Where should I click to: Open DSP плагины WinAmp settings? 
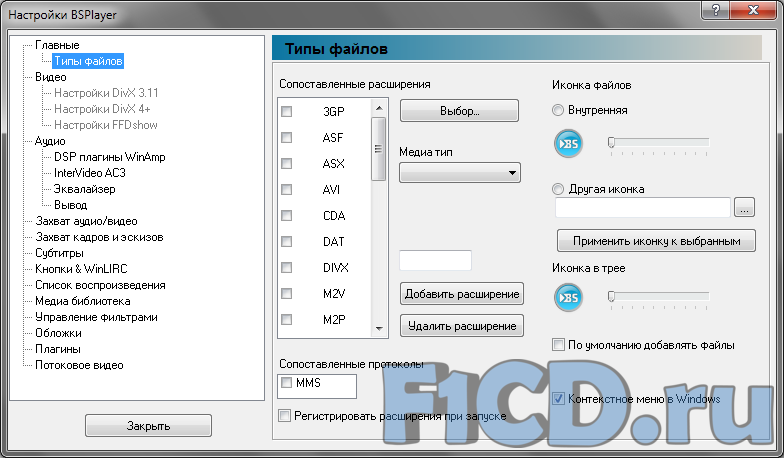(x=110, y=157)
